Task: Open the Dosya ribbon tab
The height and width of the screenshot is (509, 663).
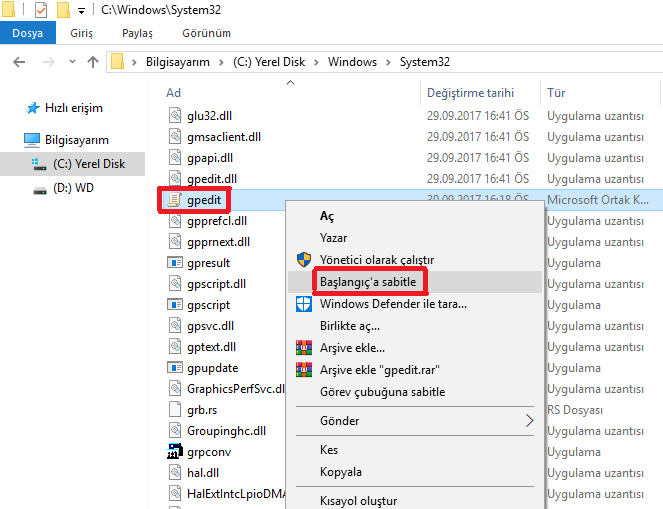Action: [x=27, y=33]
